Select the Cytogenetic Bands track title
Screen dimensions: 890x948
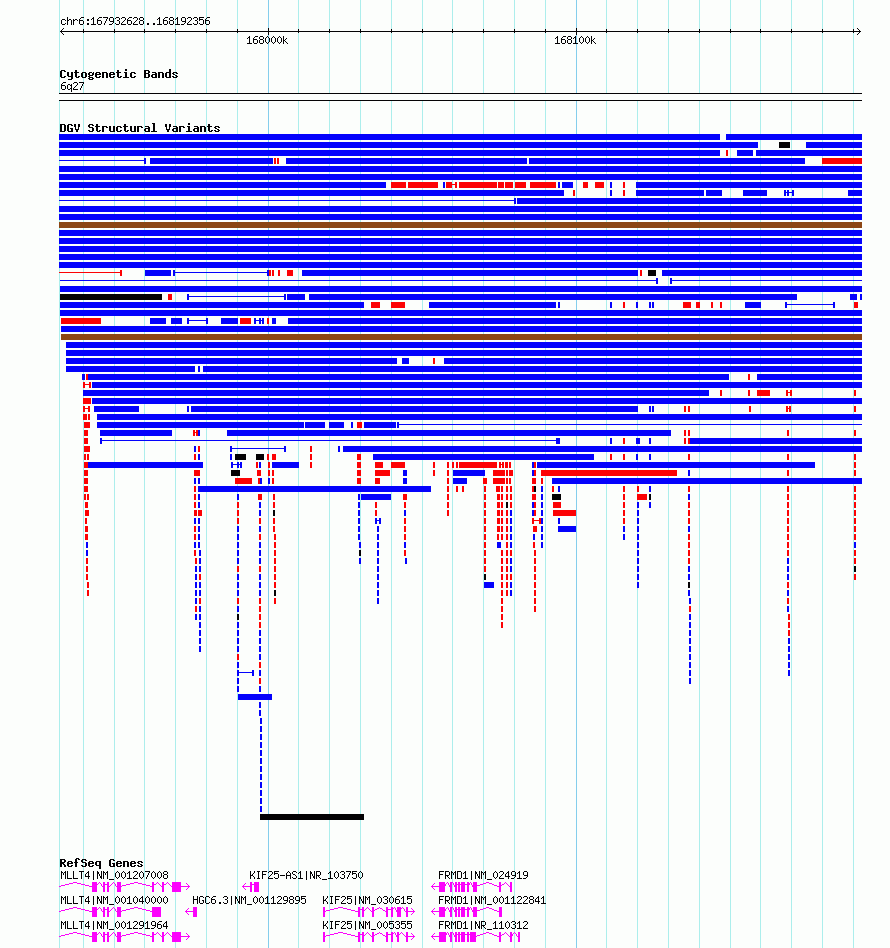pos(119,74)
